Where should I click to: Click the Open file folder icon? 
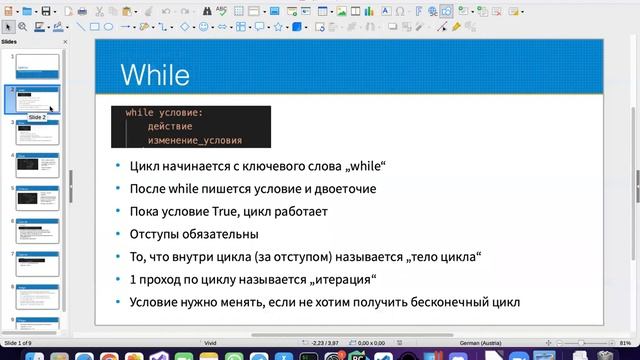click(27, 11)
